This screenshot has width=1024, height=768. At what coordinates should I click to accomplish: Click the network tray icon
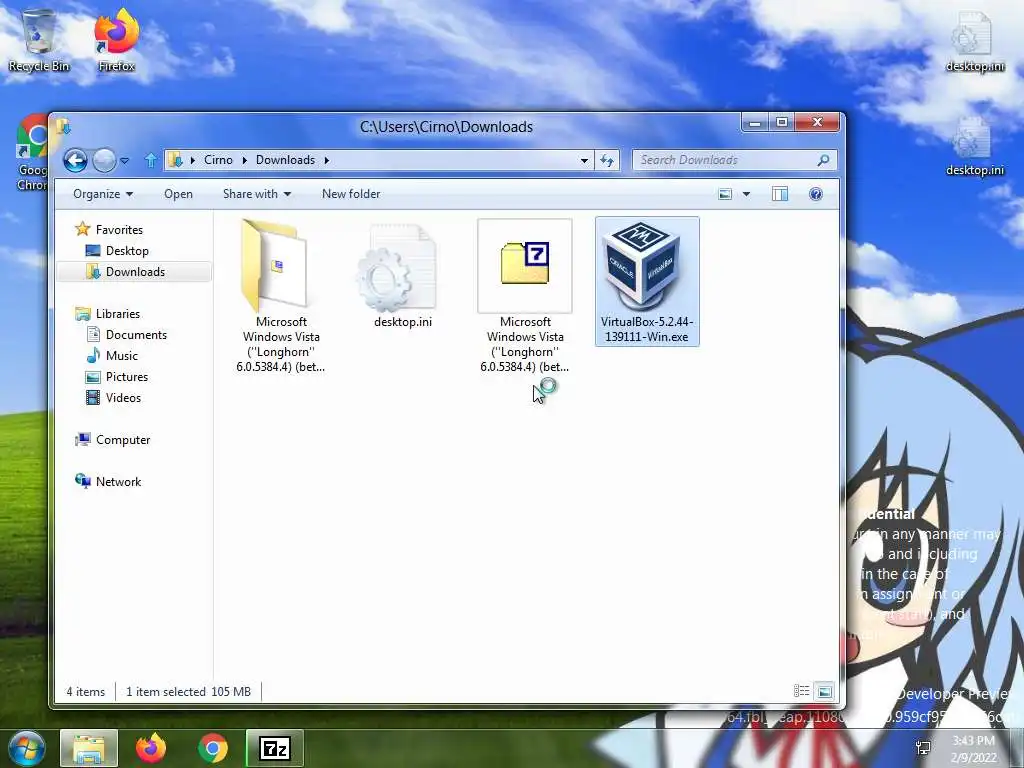[x=923, y=748]
